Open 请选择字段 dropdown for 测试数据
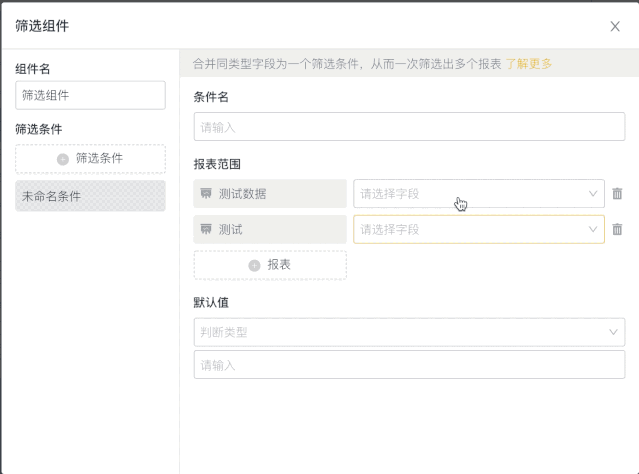 point(479,194)
